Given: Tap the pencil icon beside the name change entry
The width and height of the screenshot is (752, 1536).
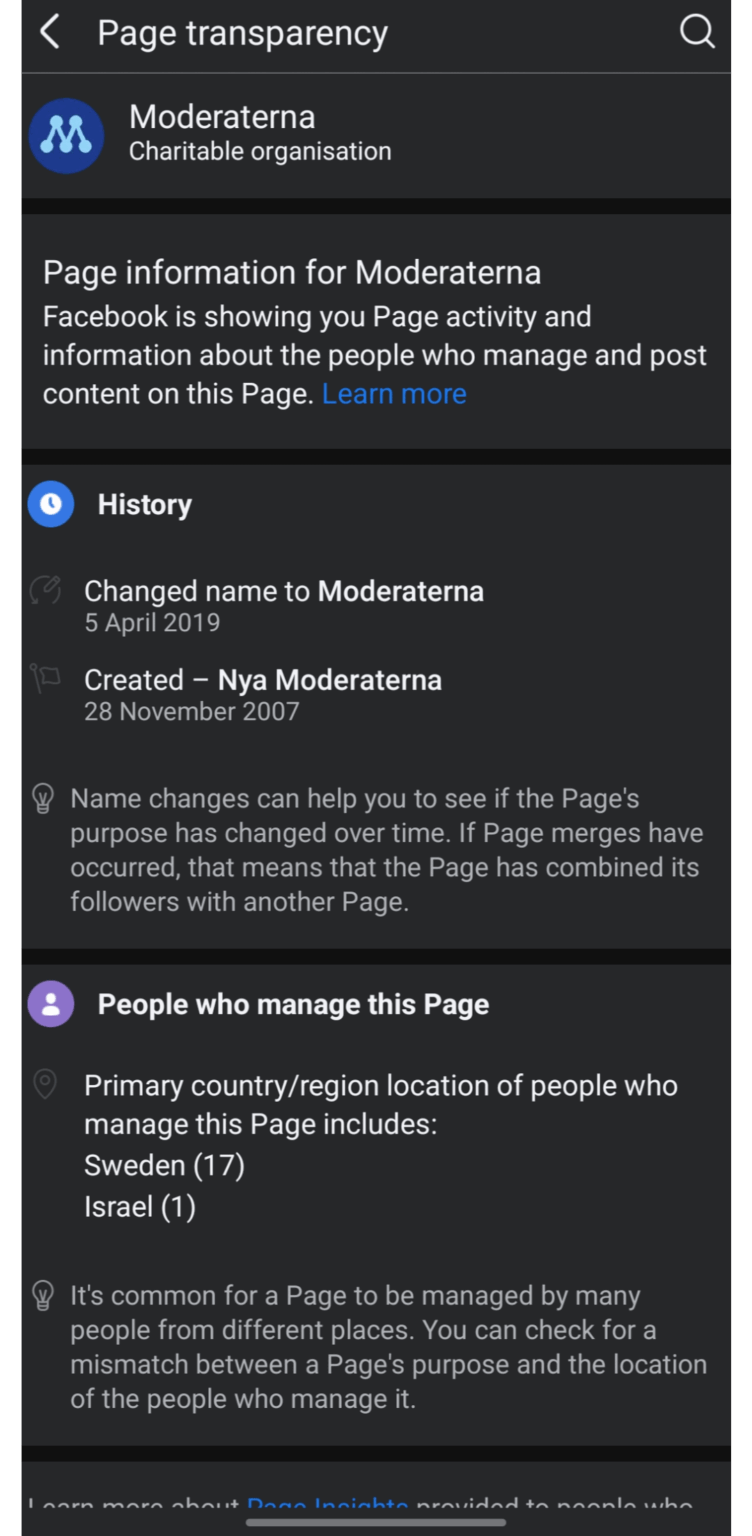Looking at the screenshot, I should (x=44, y=590).
